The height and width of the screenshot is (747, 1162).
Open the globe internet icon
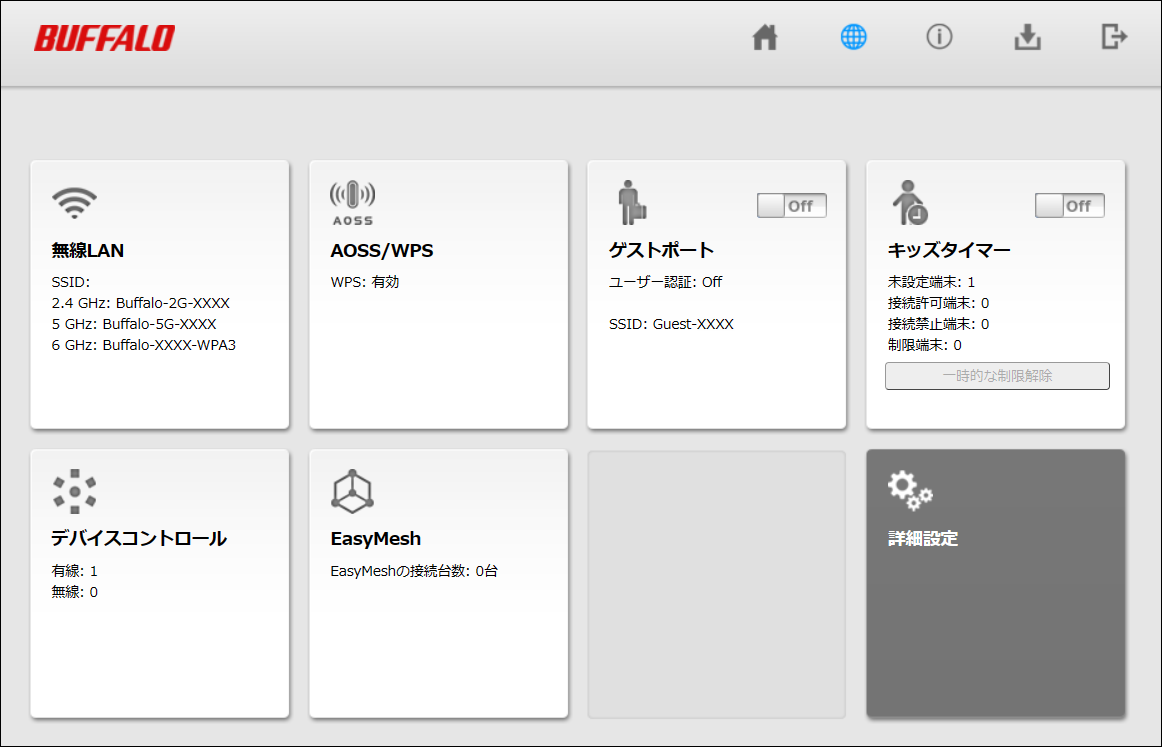coord(853,38)
